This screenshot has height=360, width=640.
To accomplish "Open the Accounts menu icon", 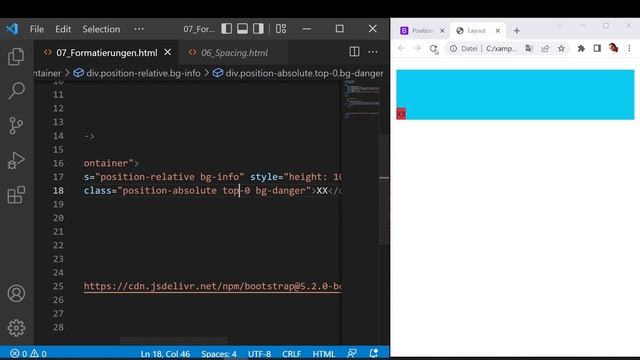I will click(16, 293).
